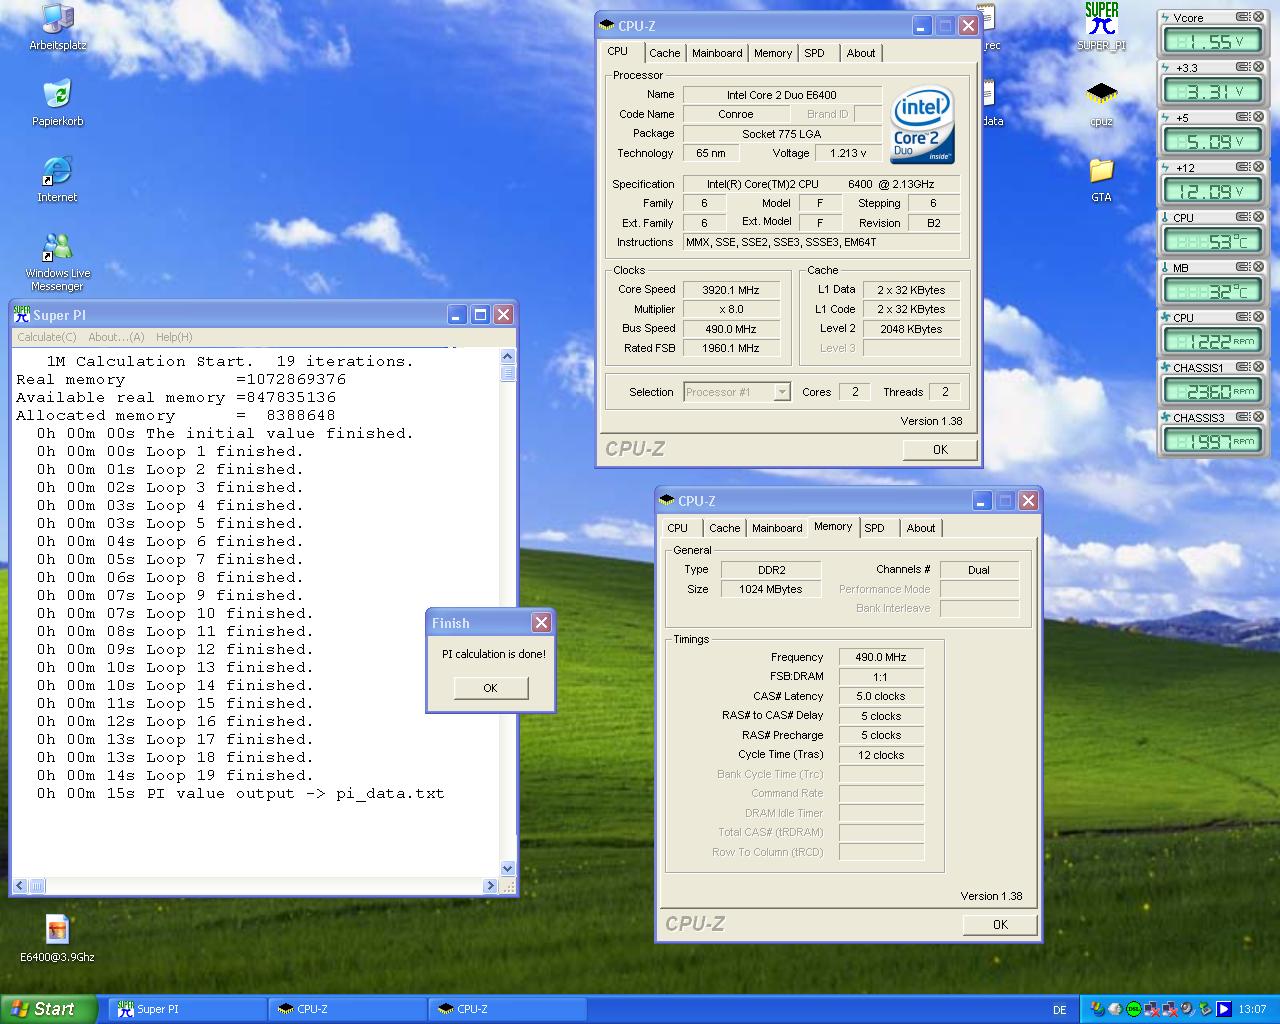This screenshot has height=1024, width=1280.
Task: Open settings for the +3.3 voltage widget
Action: (x=1243, y=67)
